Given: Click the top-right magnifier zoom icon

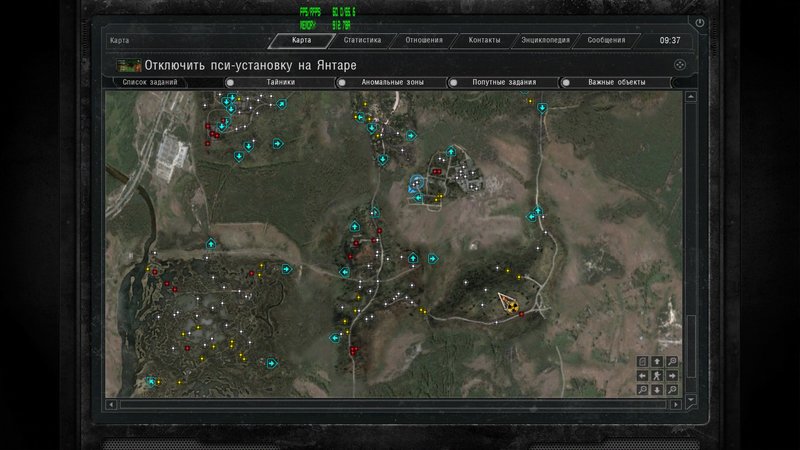Looking at the screenshot, I should (671, 361).
